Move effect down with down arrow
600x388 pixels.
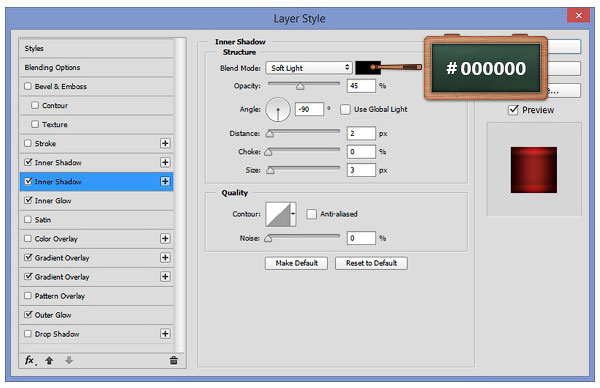point(69,360)
